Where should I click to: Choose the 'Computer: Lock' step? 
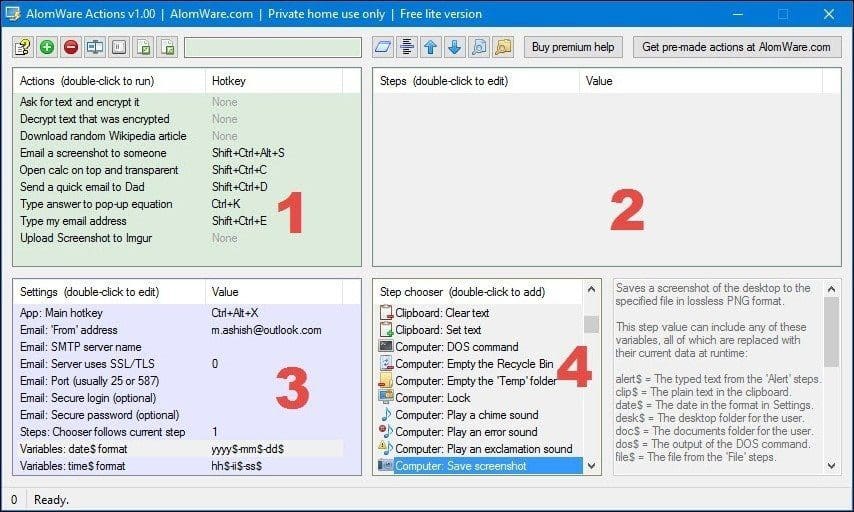(432, 398)
